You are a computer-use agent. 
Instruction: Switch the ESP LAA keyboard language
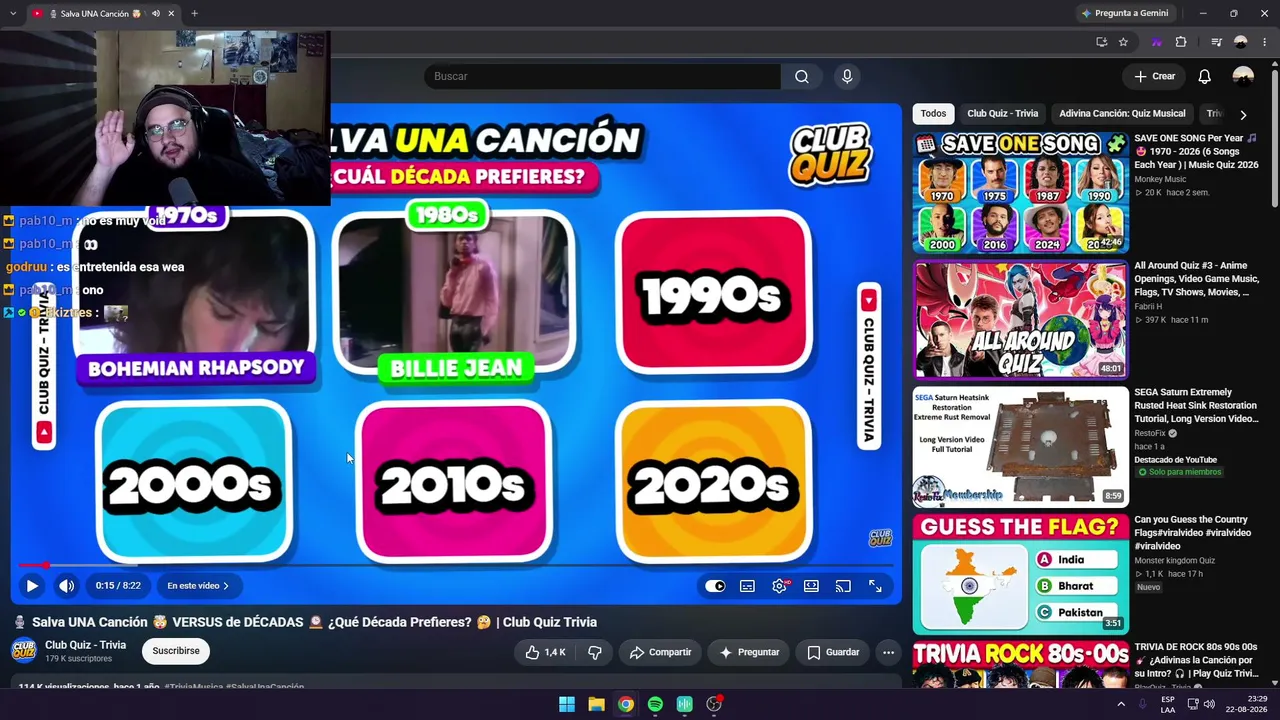(1168, 704)
